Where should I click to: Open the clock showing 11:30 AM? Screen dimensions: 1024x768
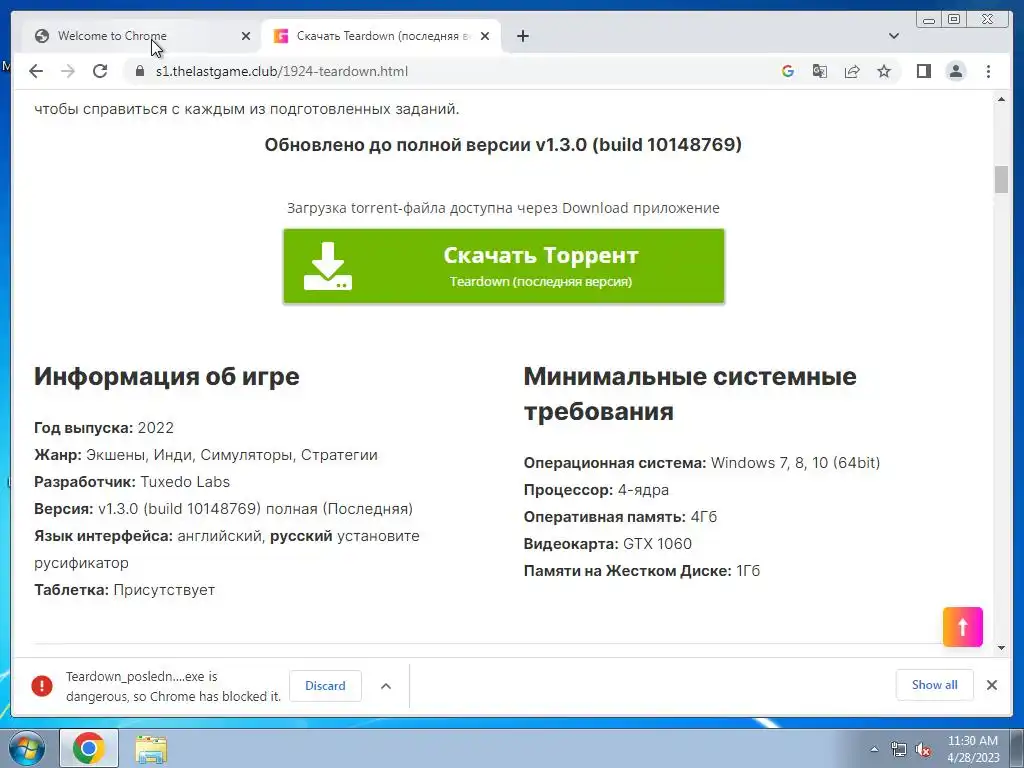973,749
